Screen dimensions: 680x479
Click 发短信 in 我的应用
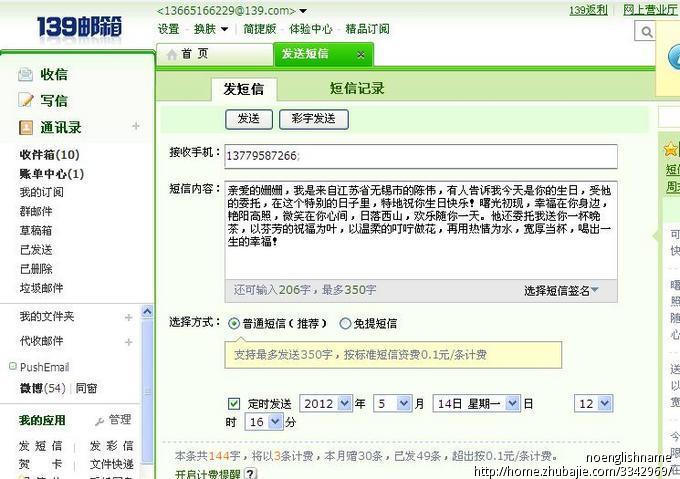(x=40, y=446)
